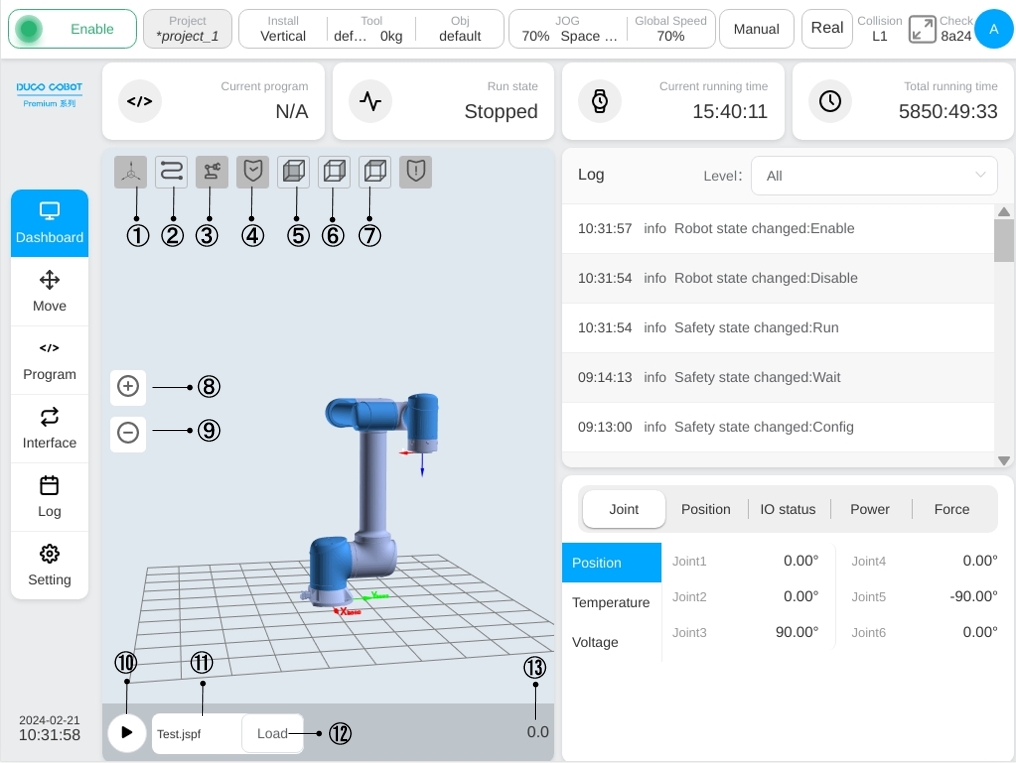Toggle the coordinate axes display icon
Screen dimensions: 1016x763
point(130,172)
